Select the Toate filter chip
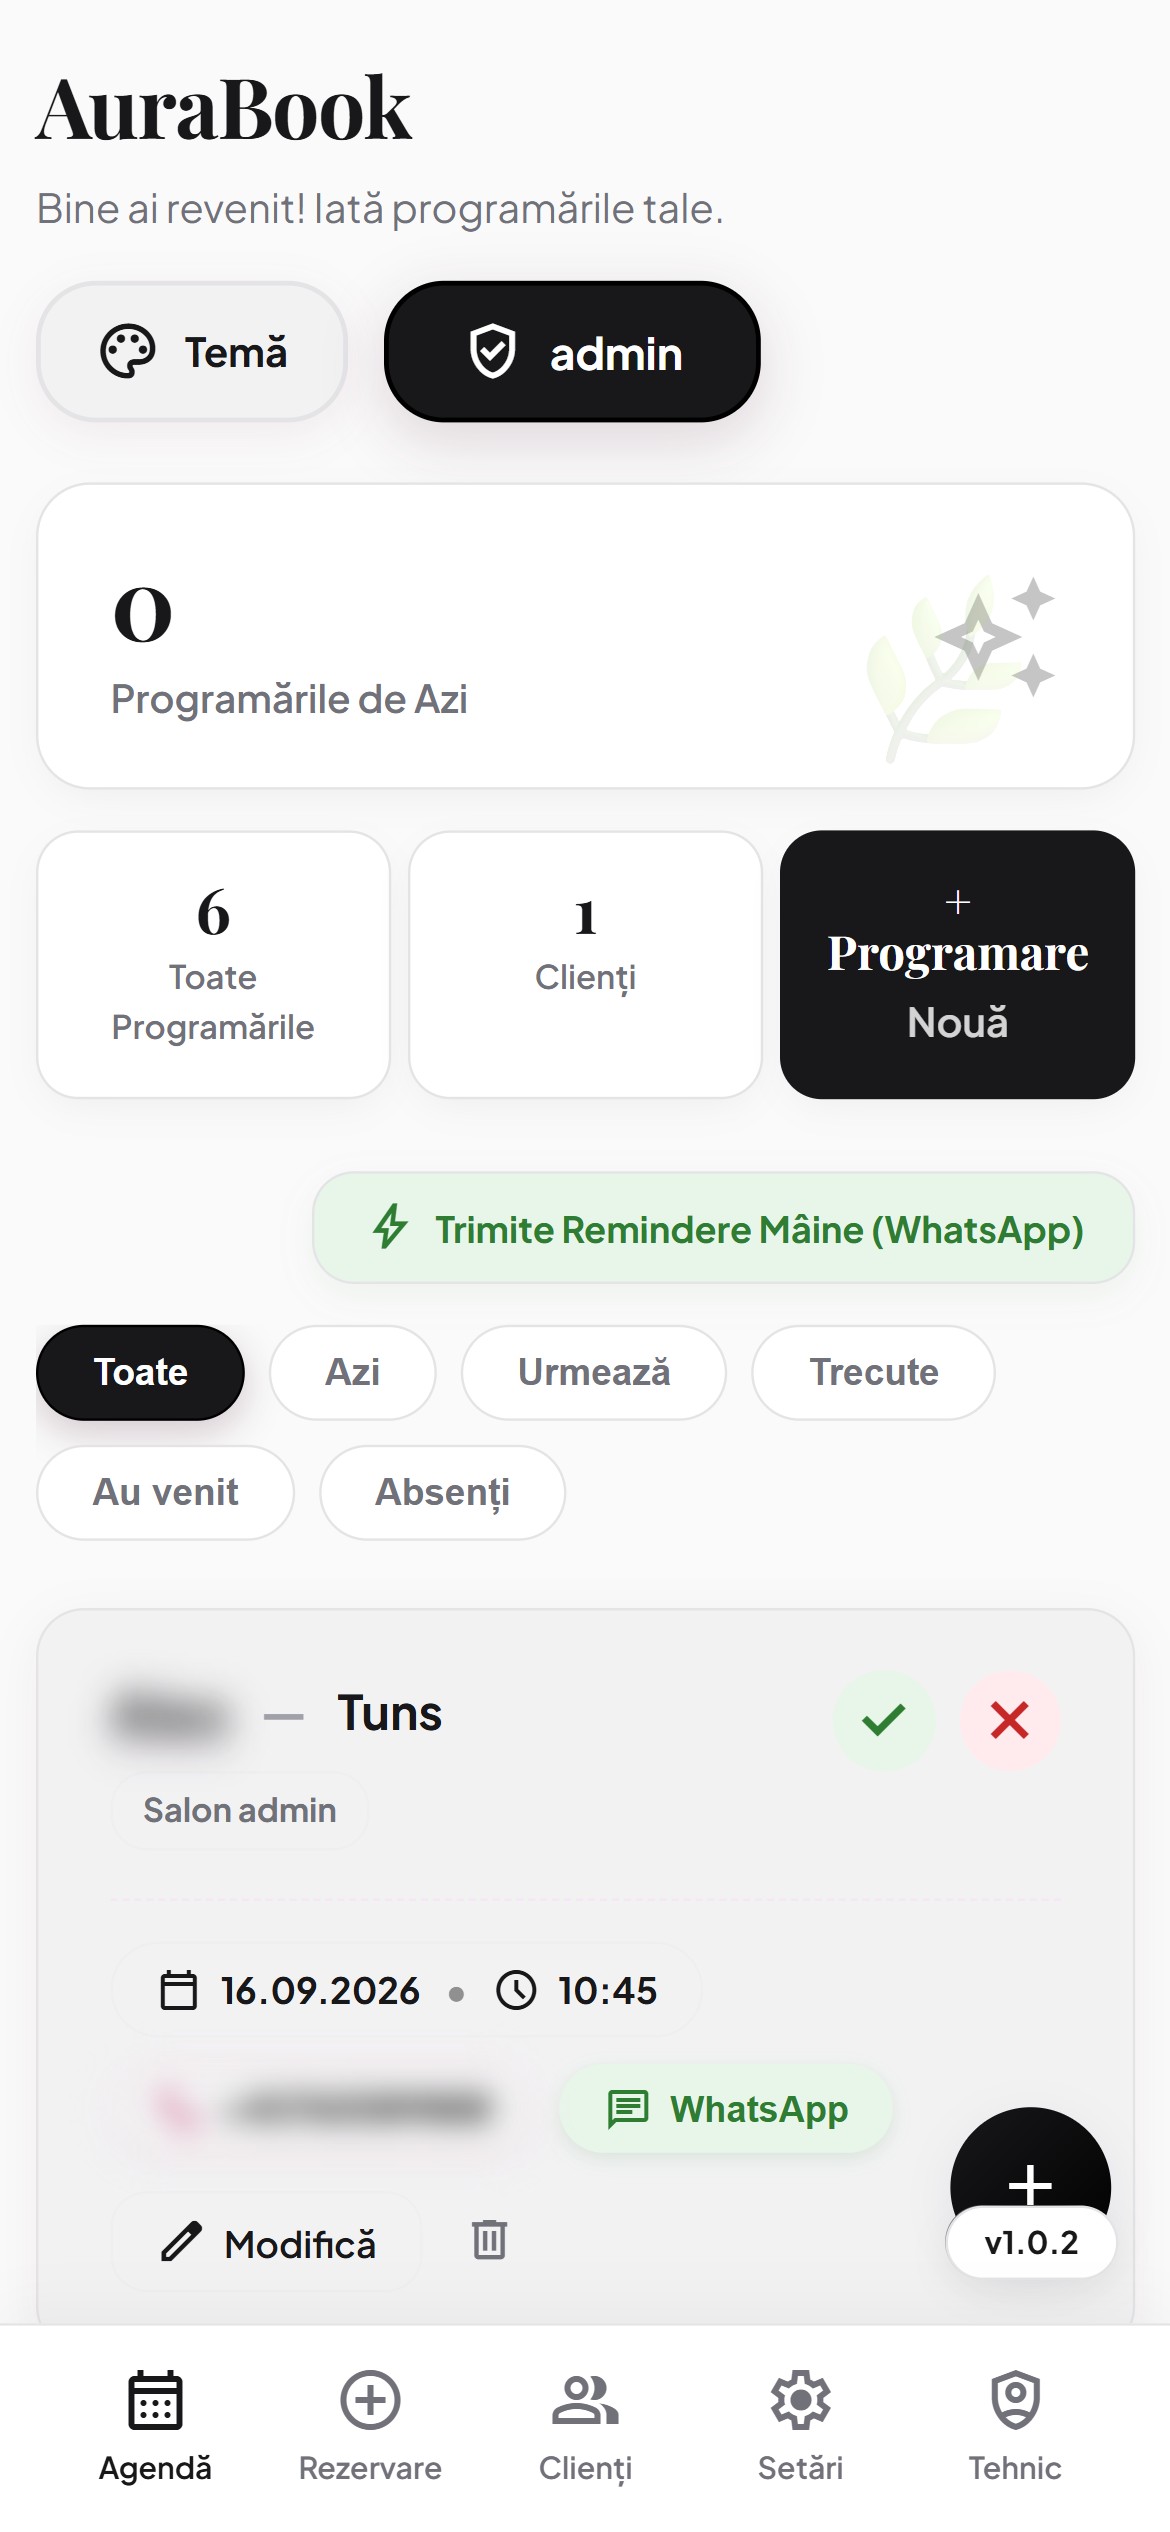This screenshot has height=2532, width=1170. (x=141, y=1372)
